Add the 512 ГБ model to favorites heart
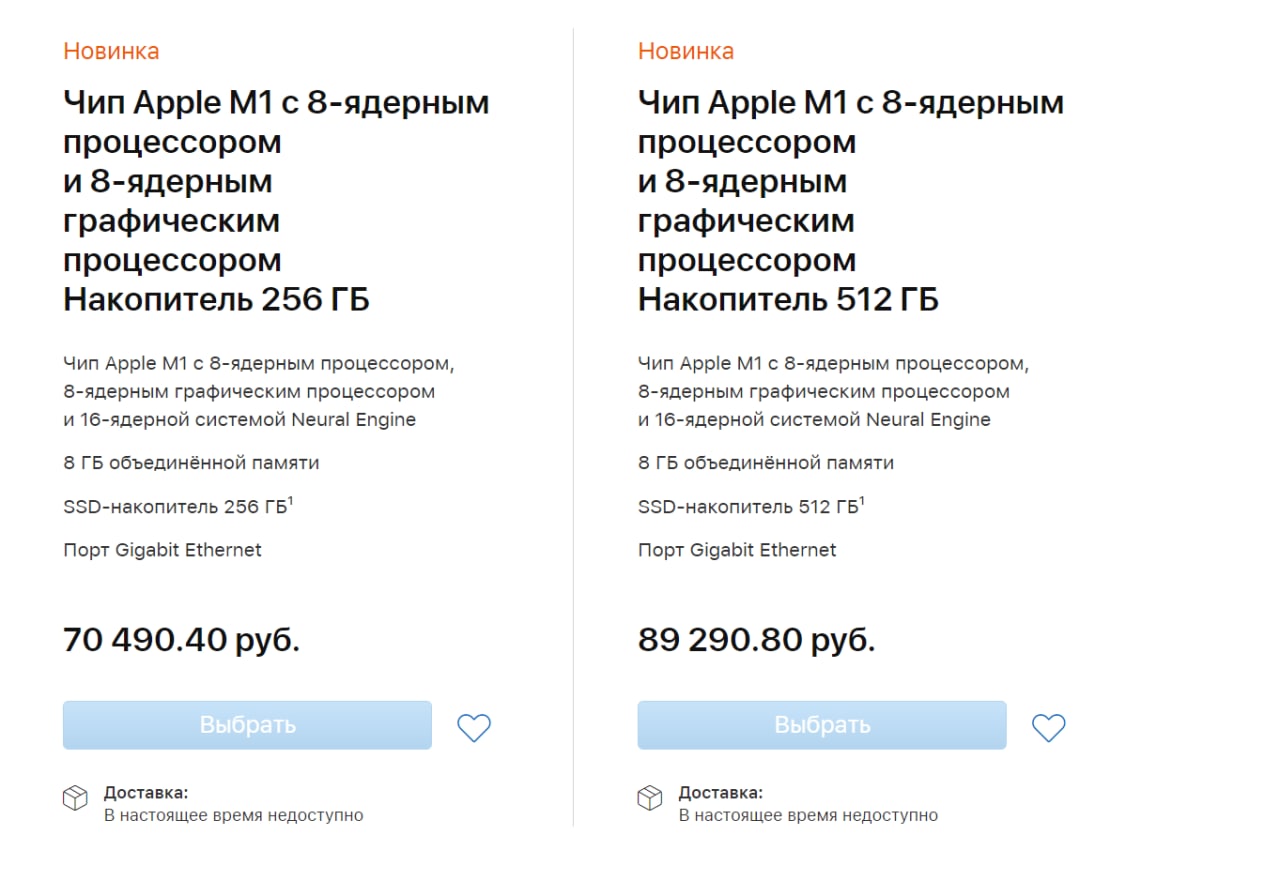 pos(1049,727)
